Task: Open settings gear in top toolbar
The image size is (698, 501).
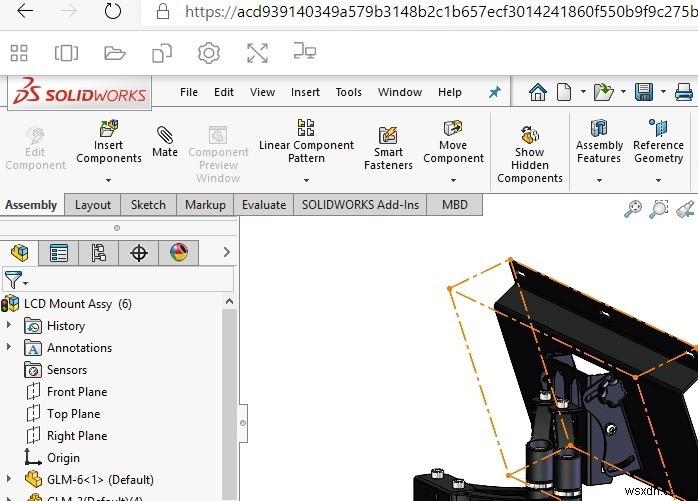Action: [x=209, y=53]
